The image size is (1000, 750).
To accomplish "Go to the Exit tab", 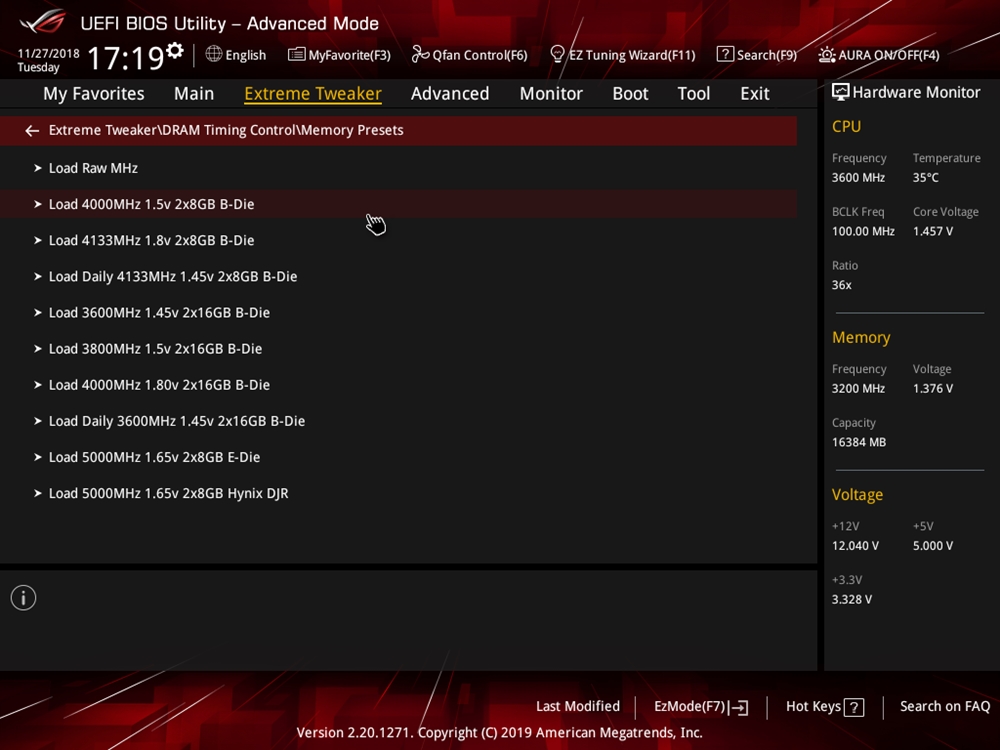I will pyautogui.click(x=754, y=94).
